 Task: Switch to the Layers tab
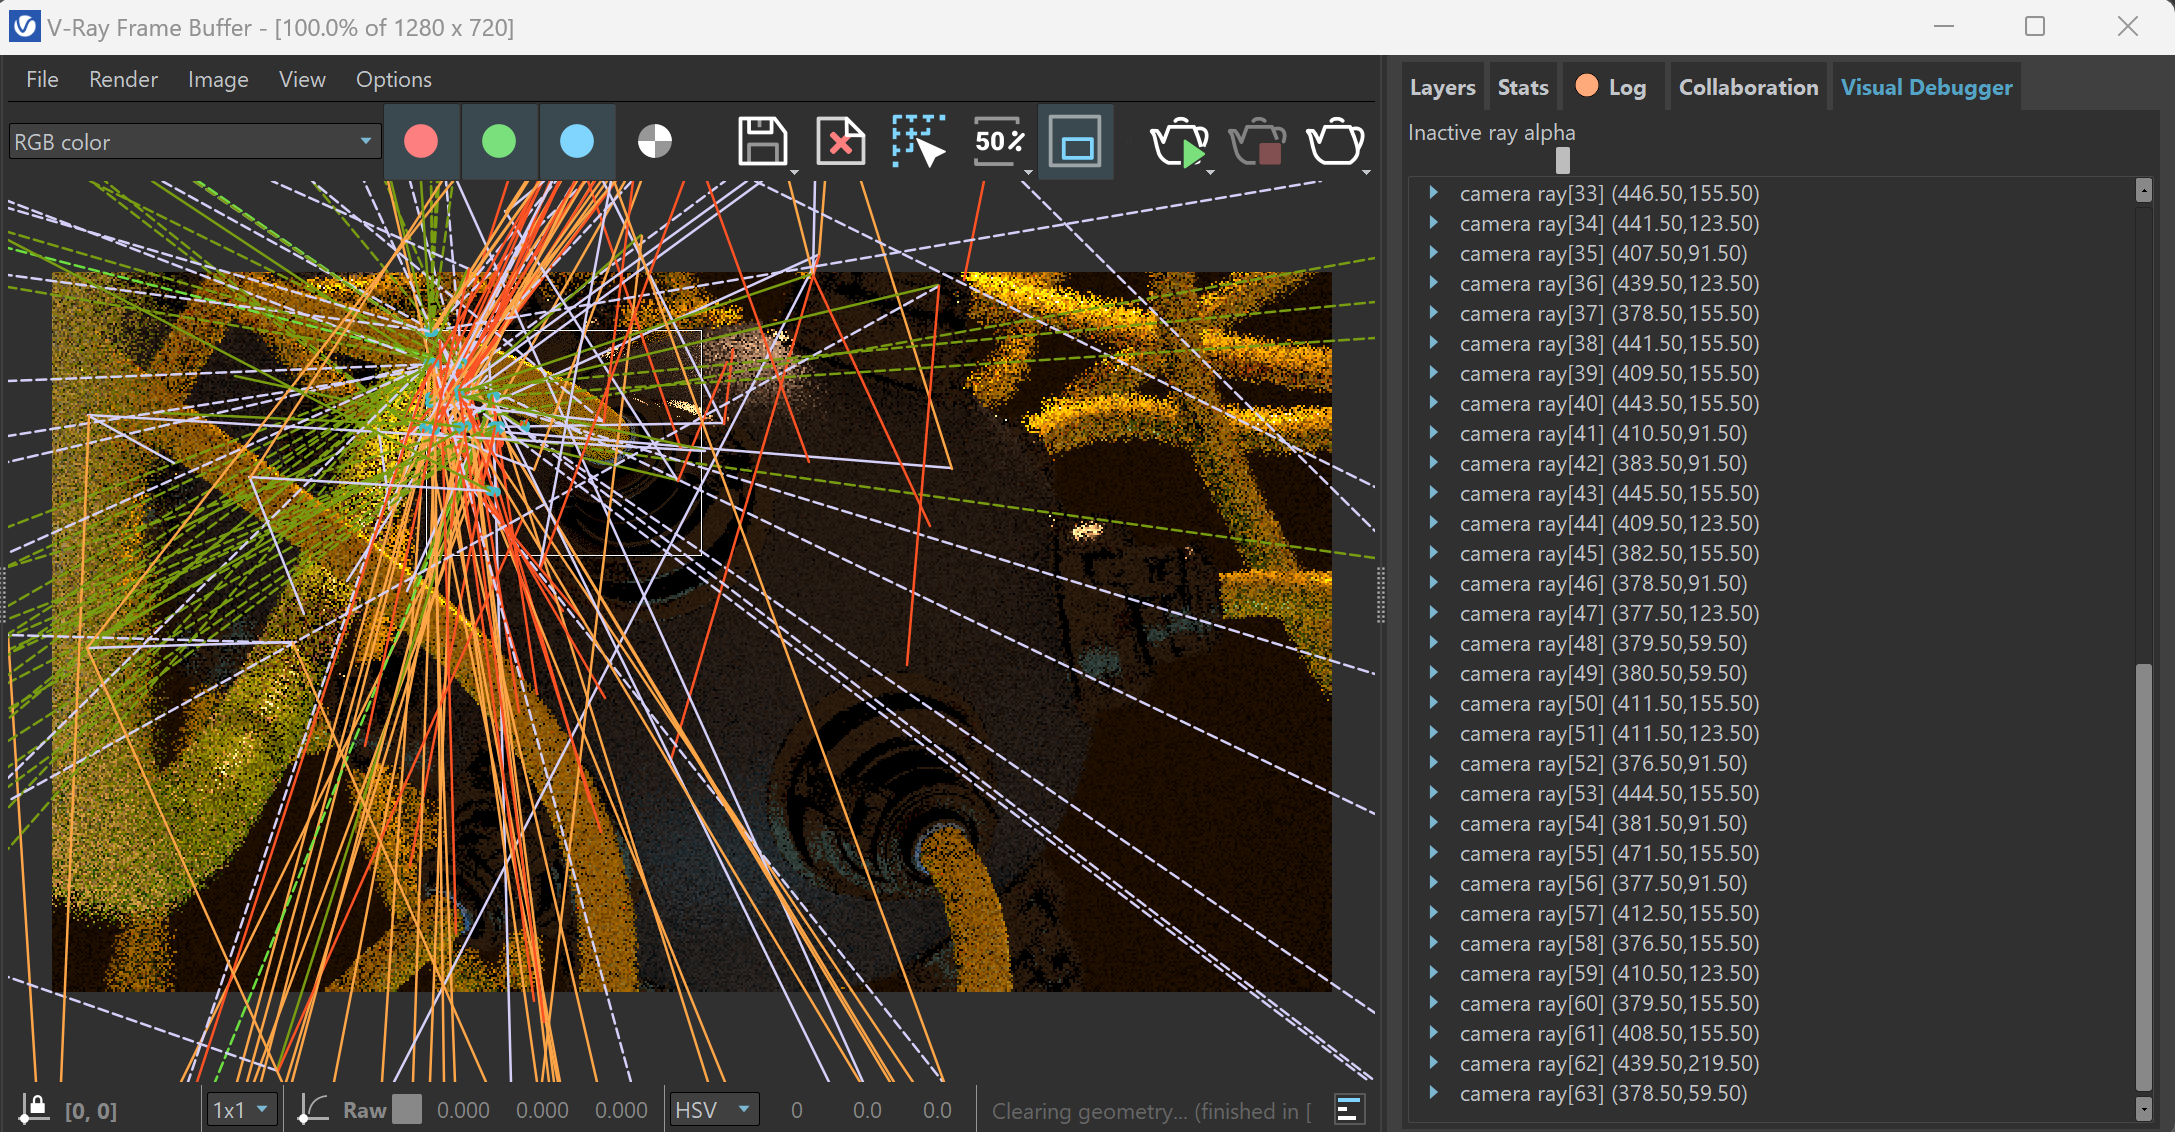pos(1442,87)
